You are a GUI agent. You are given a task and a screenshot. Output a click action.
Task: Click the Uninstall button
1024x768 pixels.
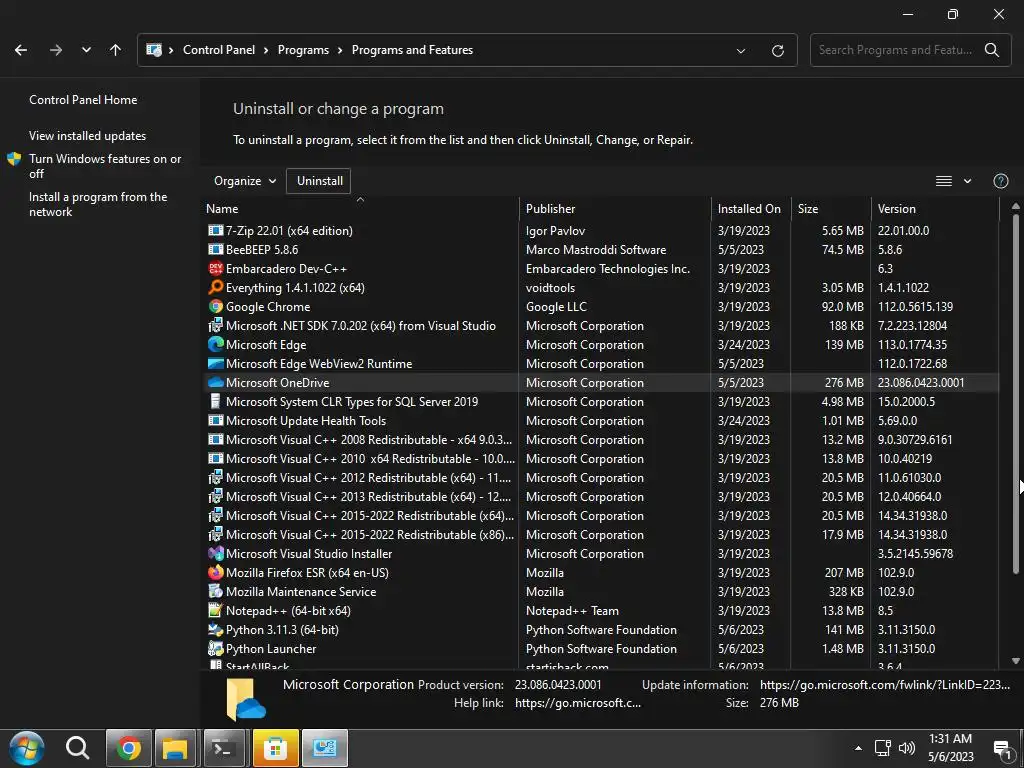pos(319,181)
